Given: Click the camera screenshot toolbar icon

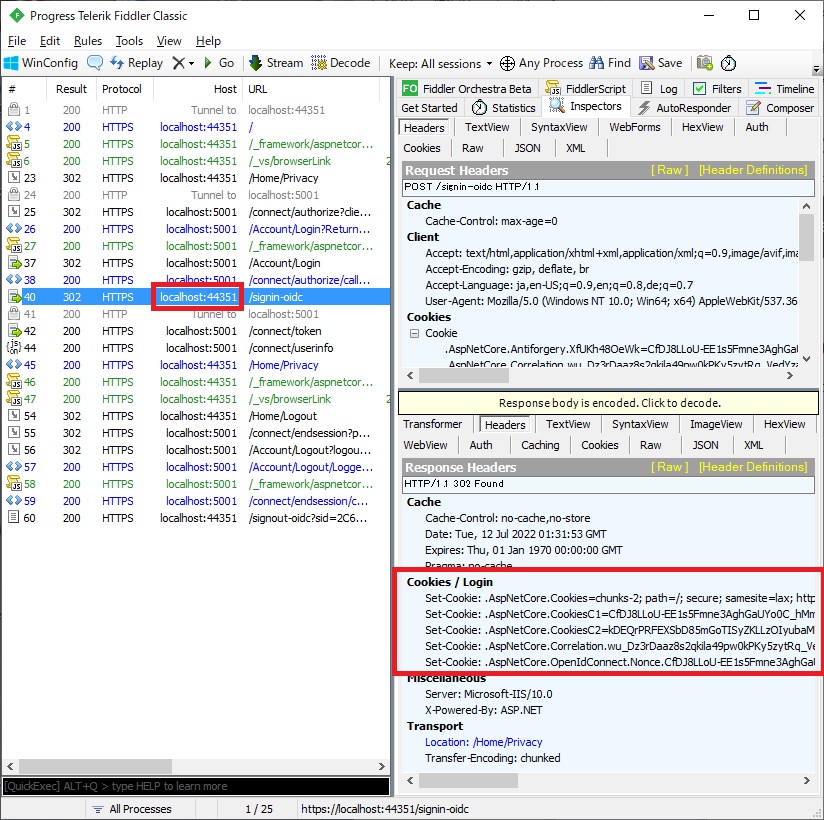Looking at the screenshot, I should click(x=705, y=63).
